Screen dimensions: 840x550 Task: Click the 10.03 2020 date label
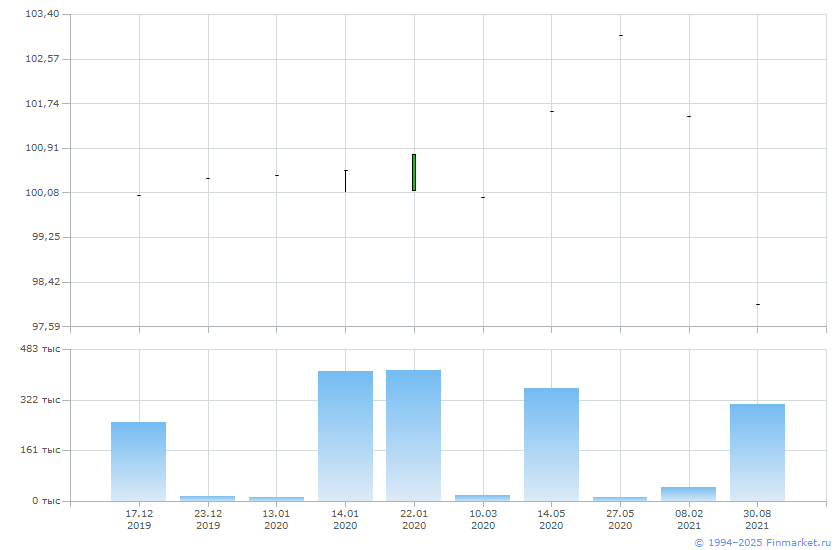(x=483, y=519)
